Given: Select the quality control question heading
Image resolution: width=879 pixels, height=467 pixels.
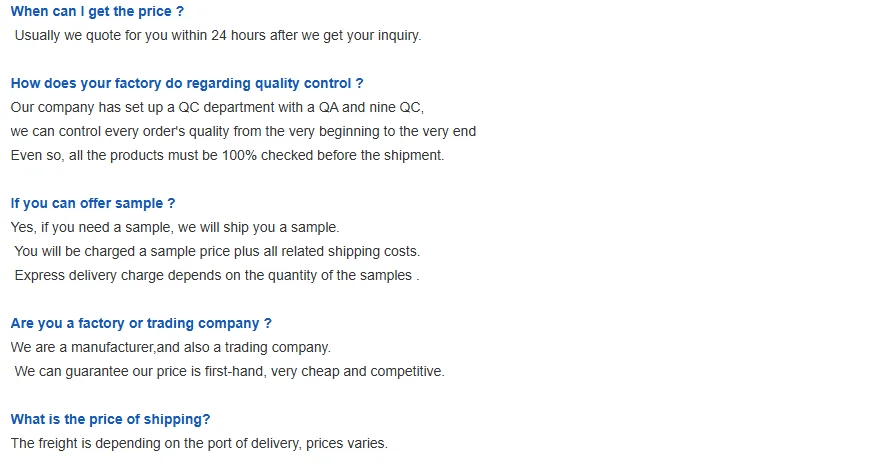Looking at the screenshot, I should coord(187,83).
